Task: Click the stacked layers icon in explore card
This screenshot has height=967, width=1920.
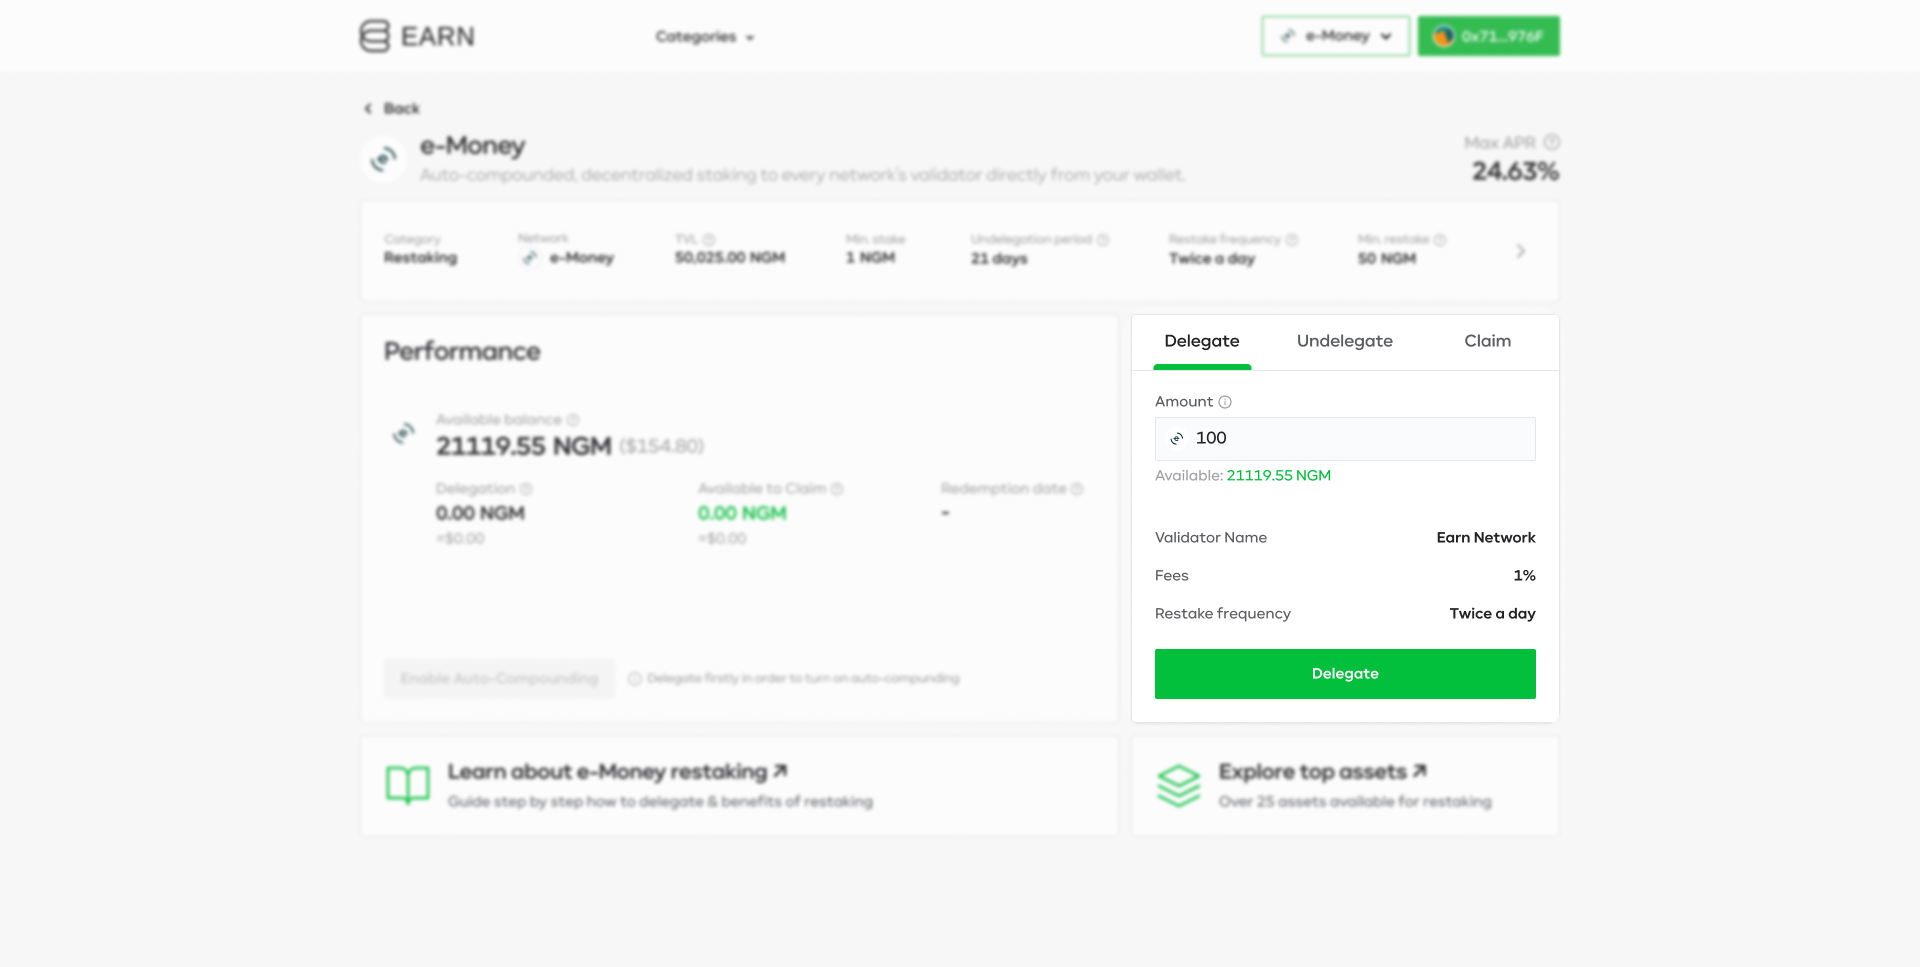Action: tap(1179, 785)
